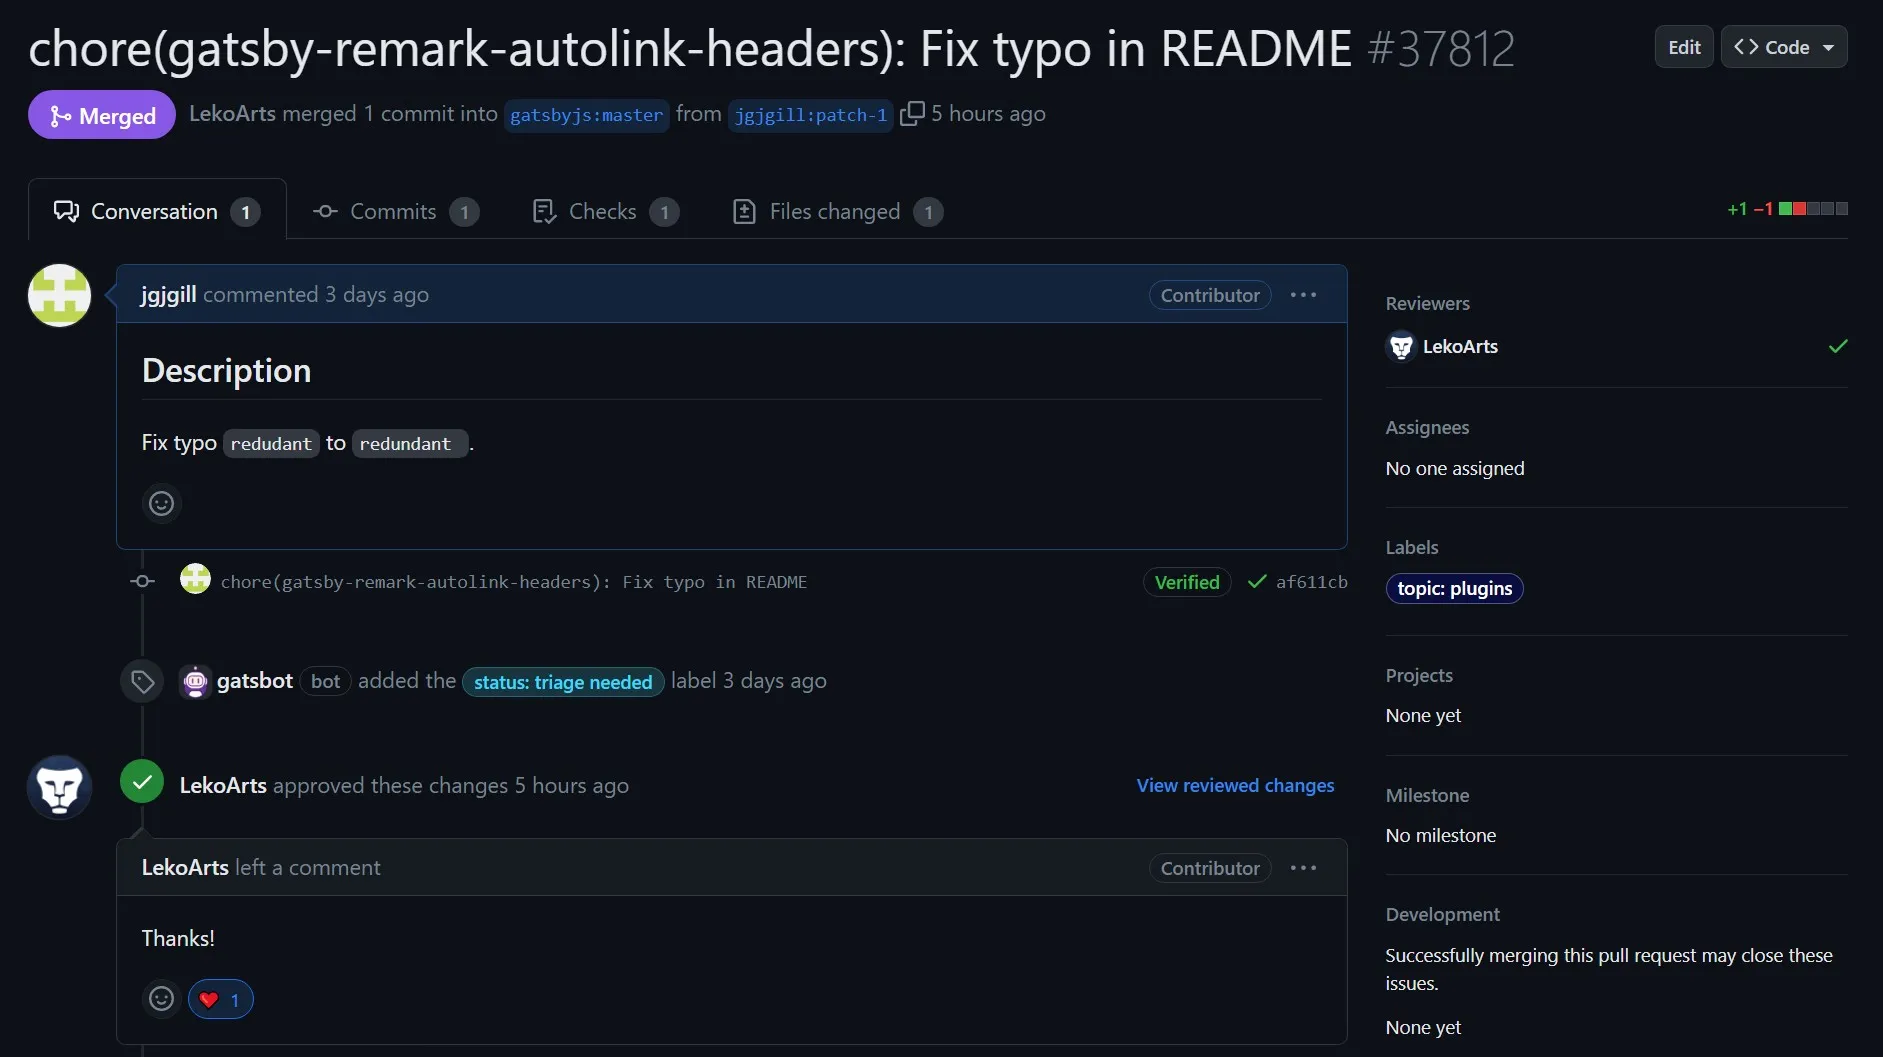Click the LekoArts reviewer avatar in sidebar
The image size is (1883, 1057).
[x=1401, y=347]
